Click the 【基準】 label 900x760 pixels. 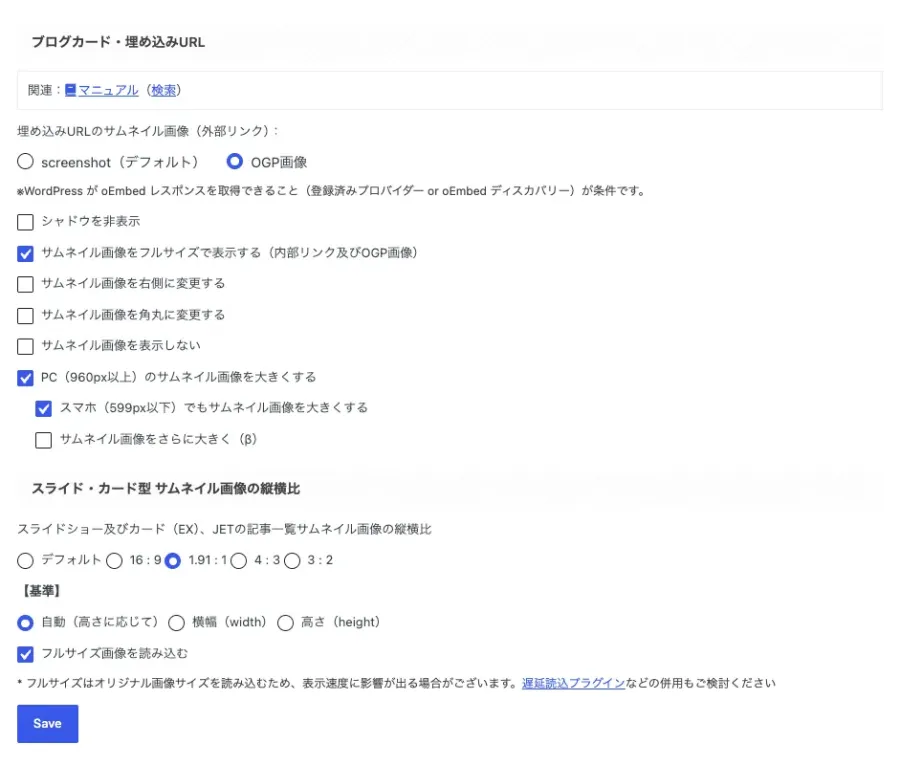point(41,591)
